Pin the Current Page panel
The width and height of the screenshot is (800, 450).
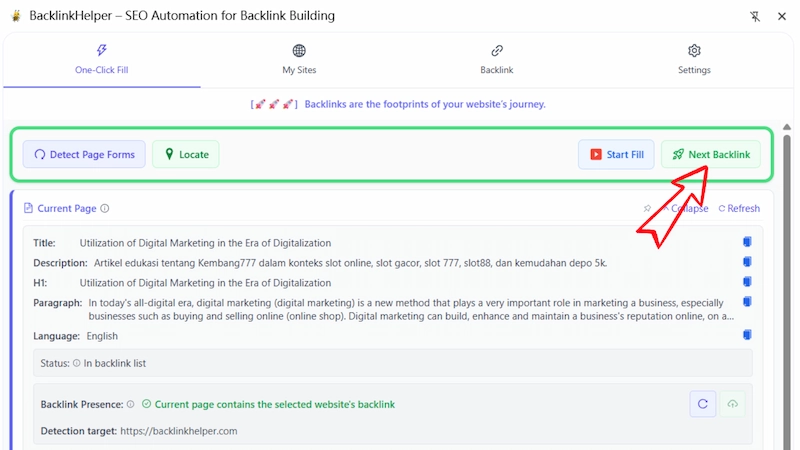pos(648,209)
